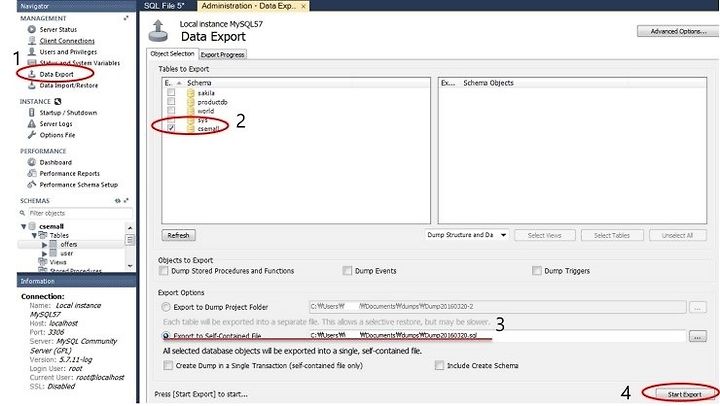Open Data Import/Restore icon
Image resolution: width=720 pixels, height=406 pixels.
pos(32,85)
